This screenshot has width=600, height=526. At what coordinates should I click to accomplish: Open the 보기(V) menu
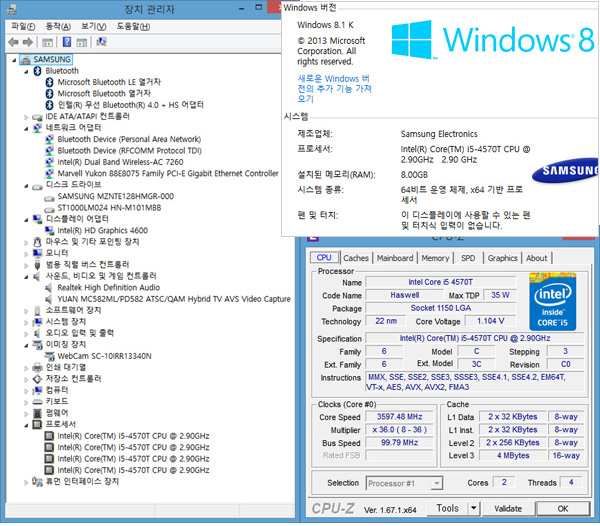(93, 26)
